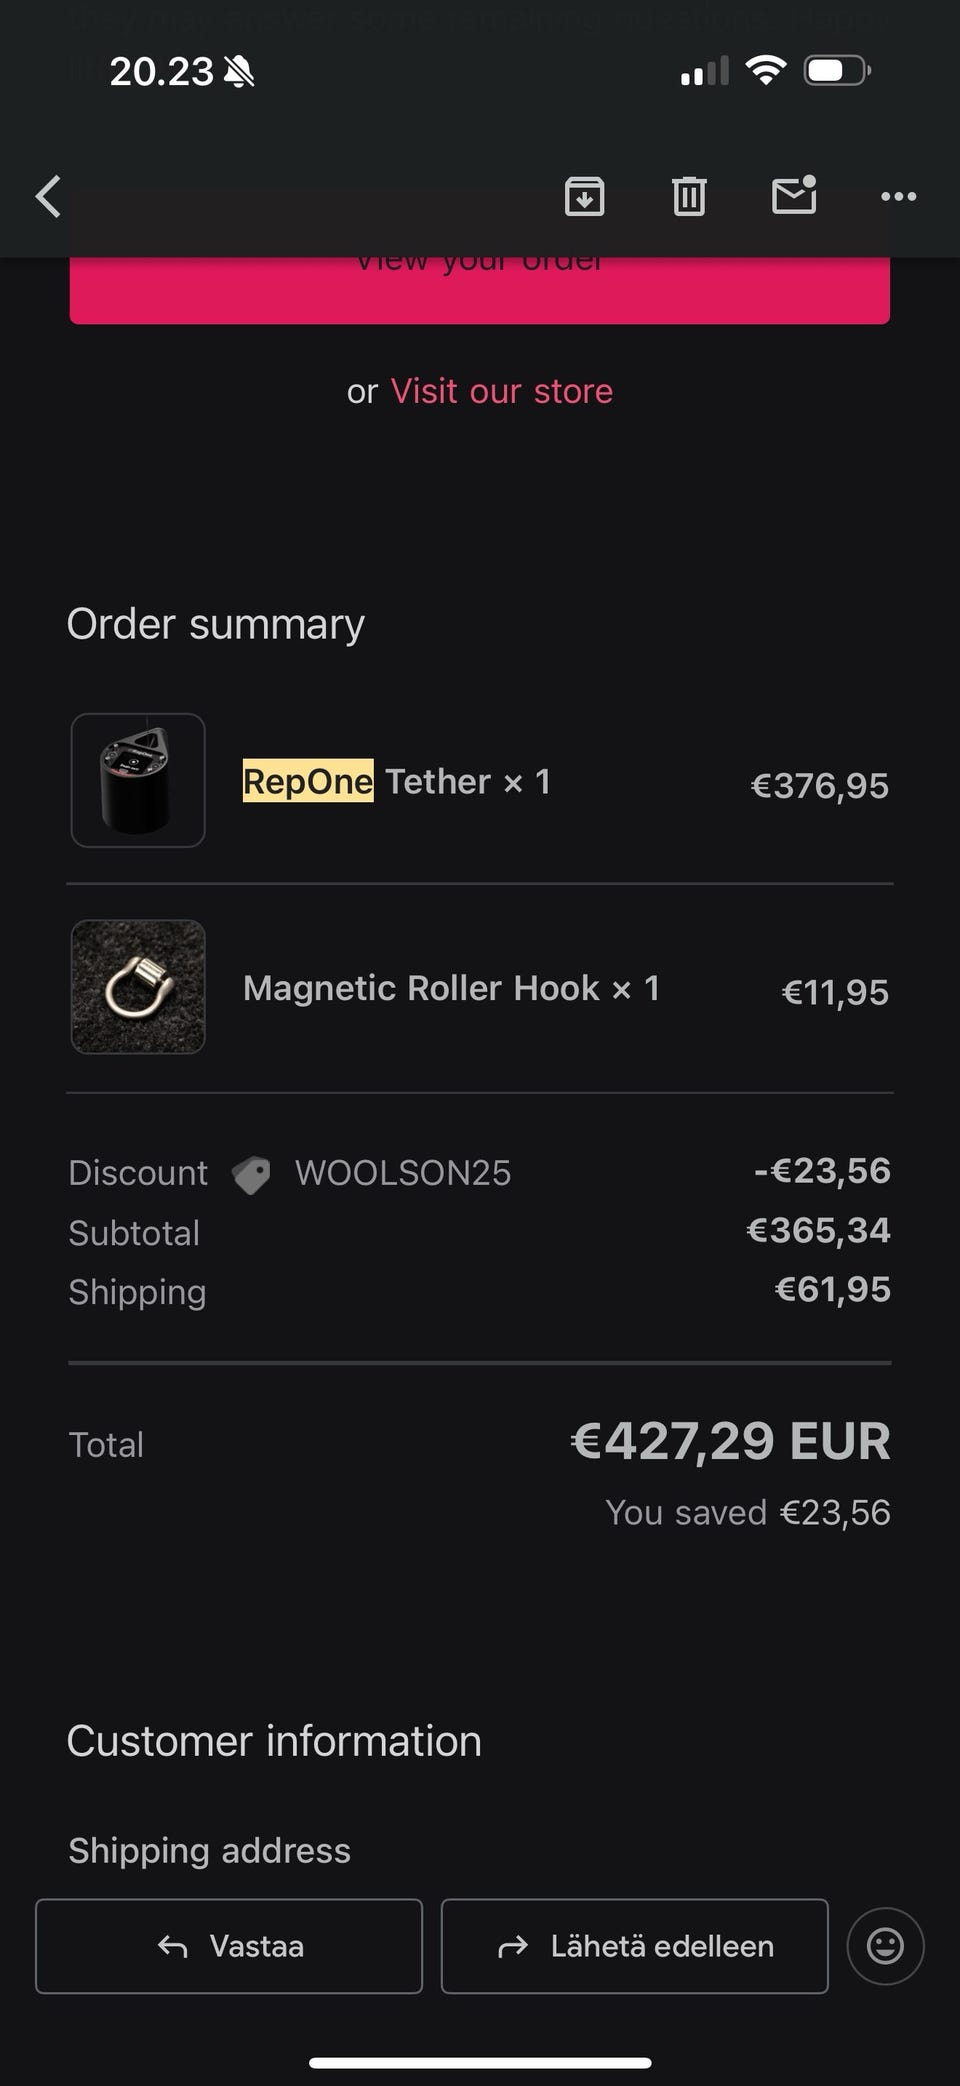Open the three-dot more options menu
The image size is (960, 2086).
tap(898, 196)
